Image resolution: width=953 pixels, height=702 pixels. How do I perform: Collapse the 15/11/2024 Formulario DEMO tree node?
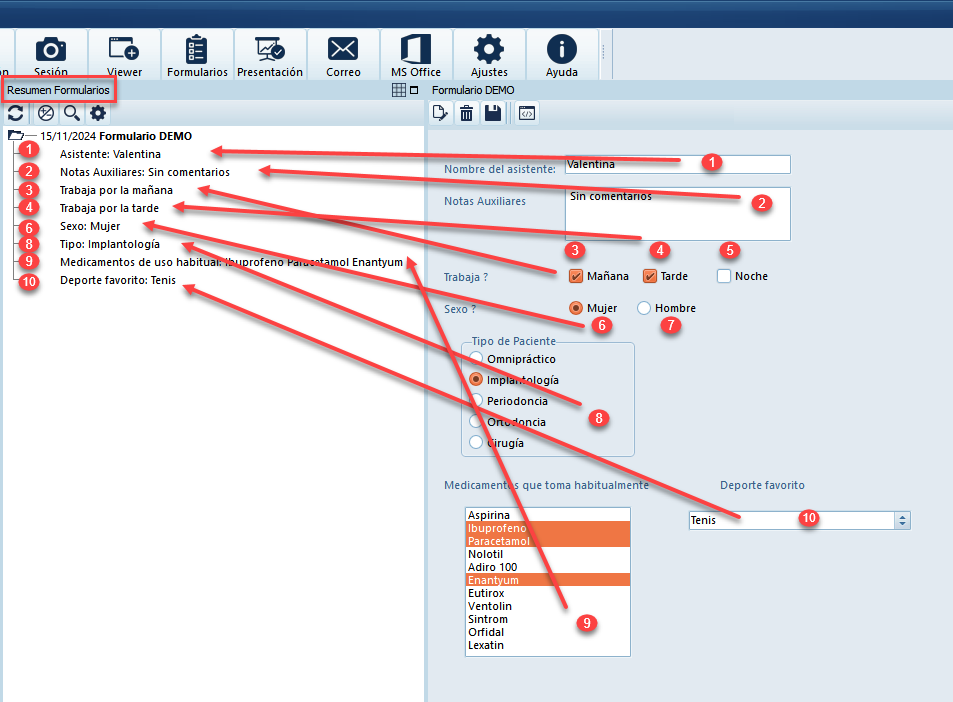(15, 136)
